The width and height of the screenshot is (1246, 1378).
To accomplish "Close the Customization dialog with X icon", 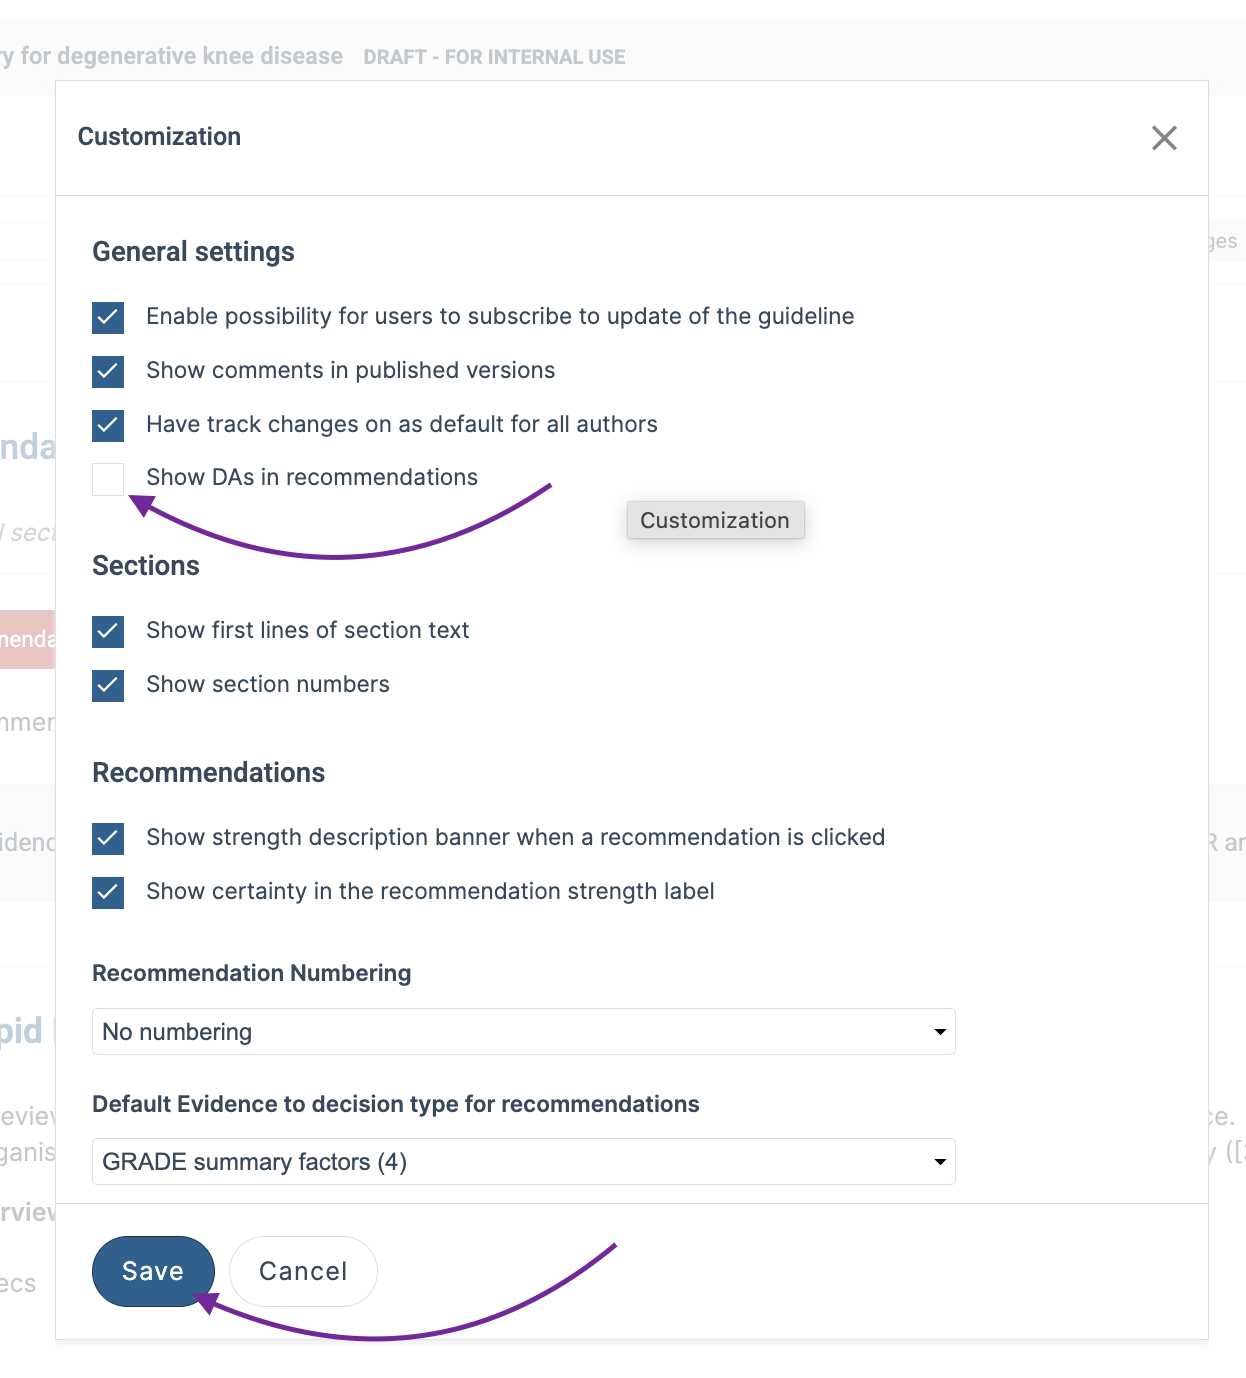I will point(1164,138).
